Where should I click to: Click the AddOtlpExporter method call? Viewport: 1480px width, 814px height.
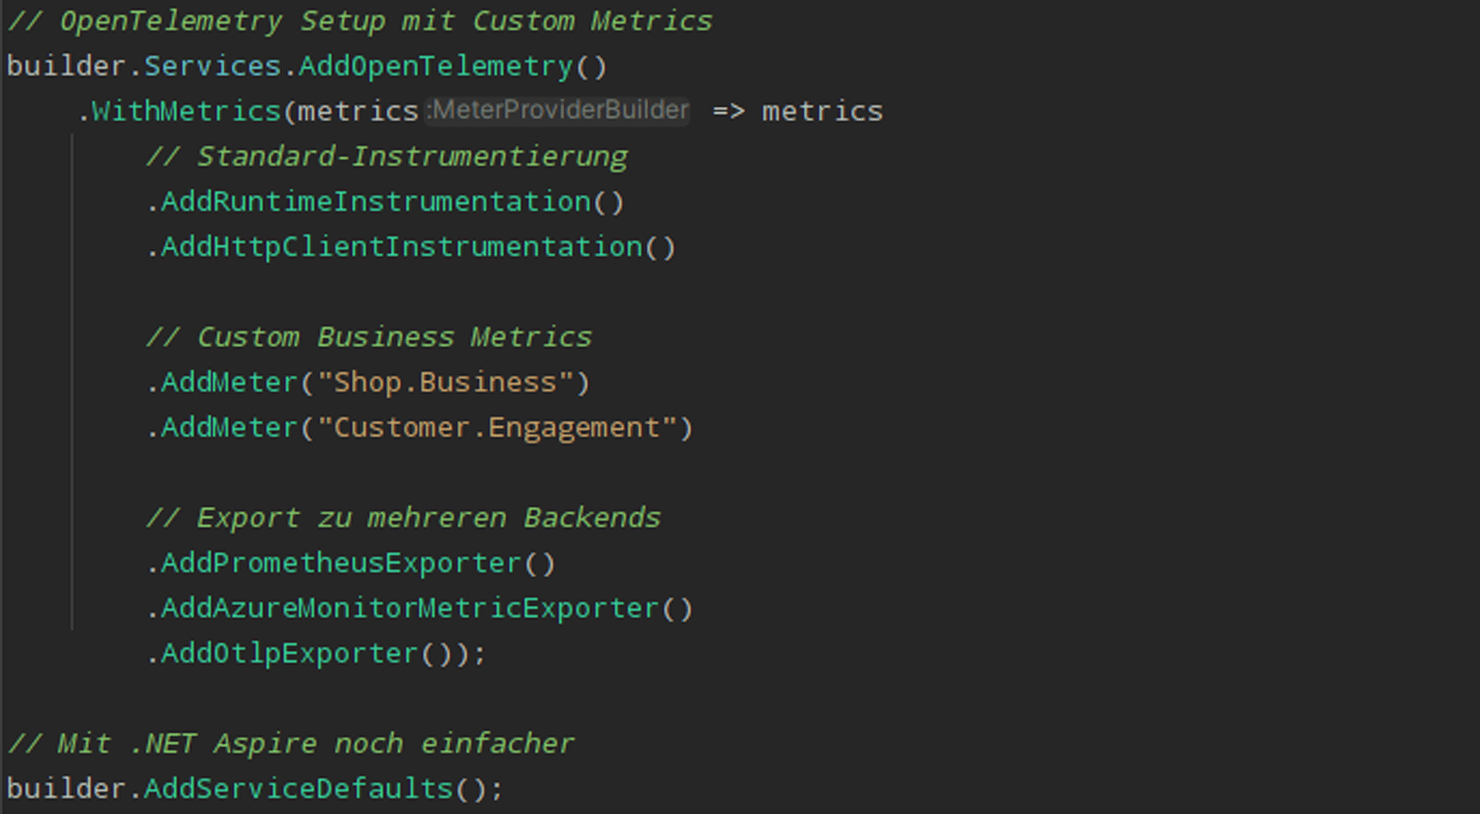tap(289, 654)
